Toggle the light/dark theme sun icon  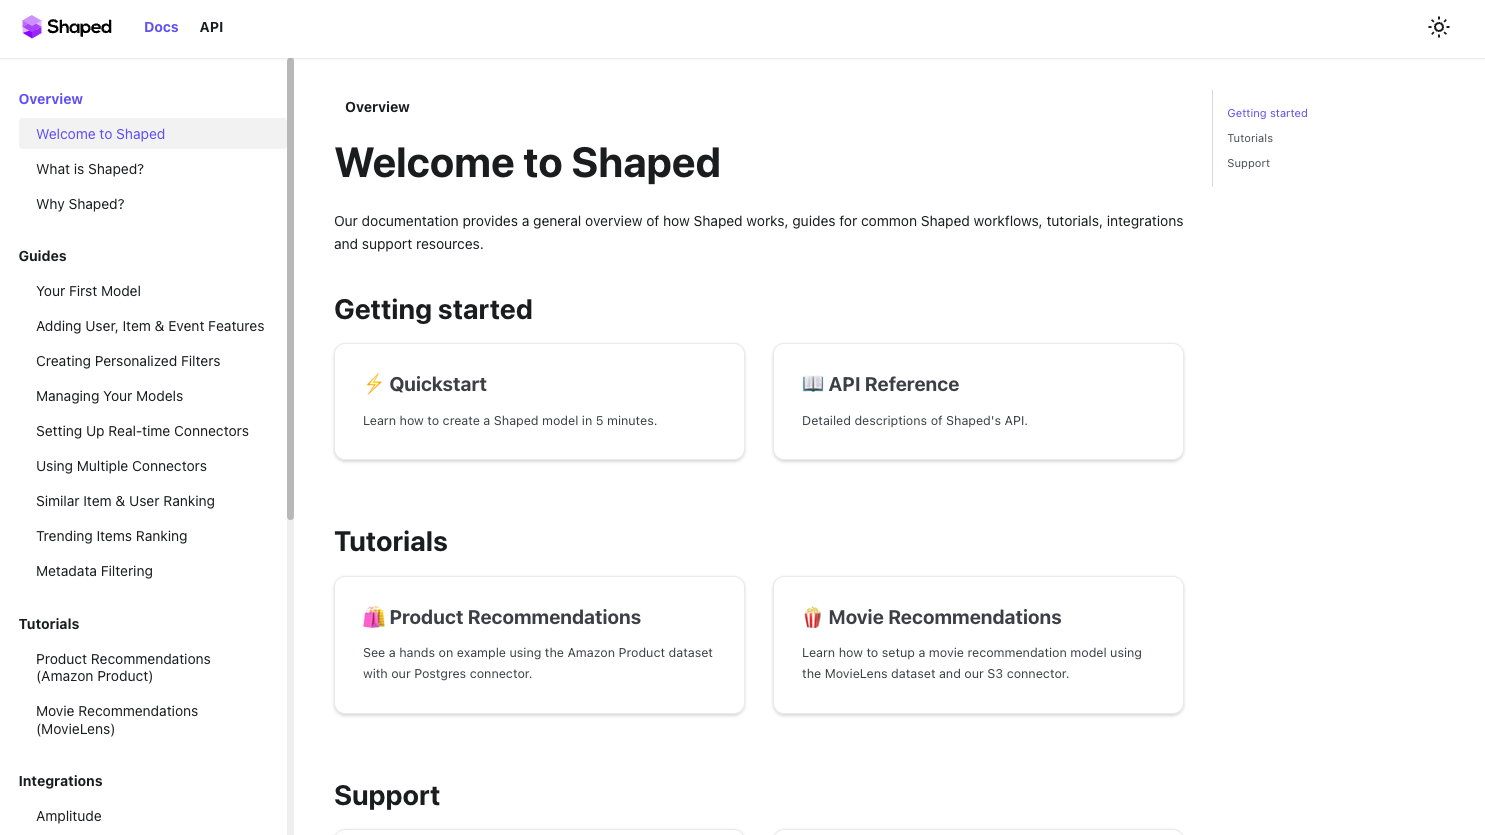1438,27
